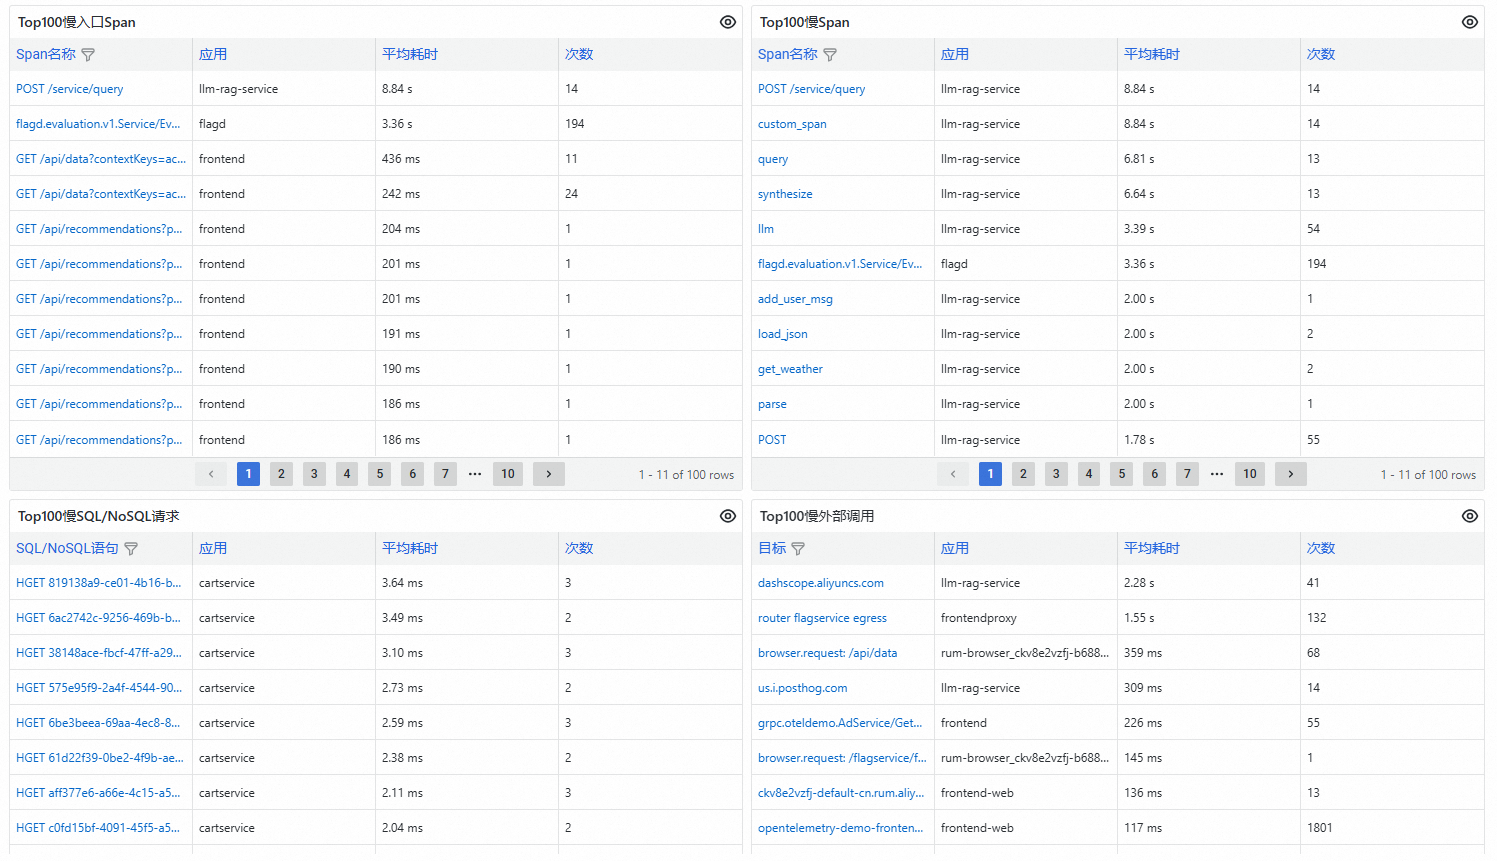This screenshot has height=861, width=1497.
Task: Sort SQL/NoSQL table by 平均耗时 column
Action: pyautogui.click(x=410, y=548)
